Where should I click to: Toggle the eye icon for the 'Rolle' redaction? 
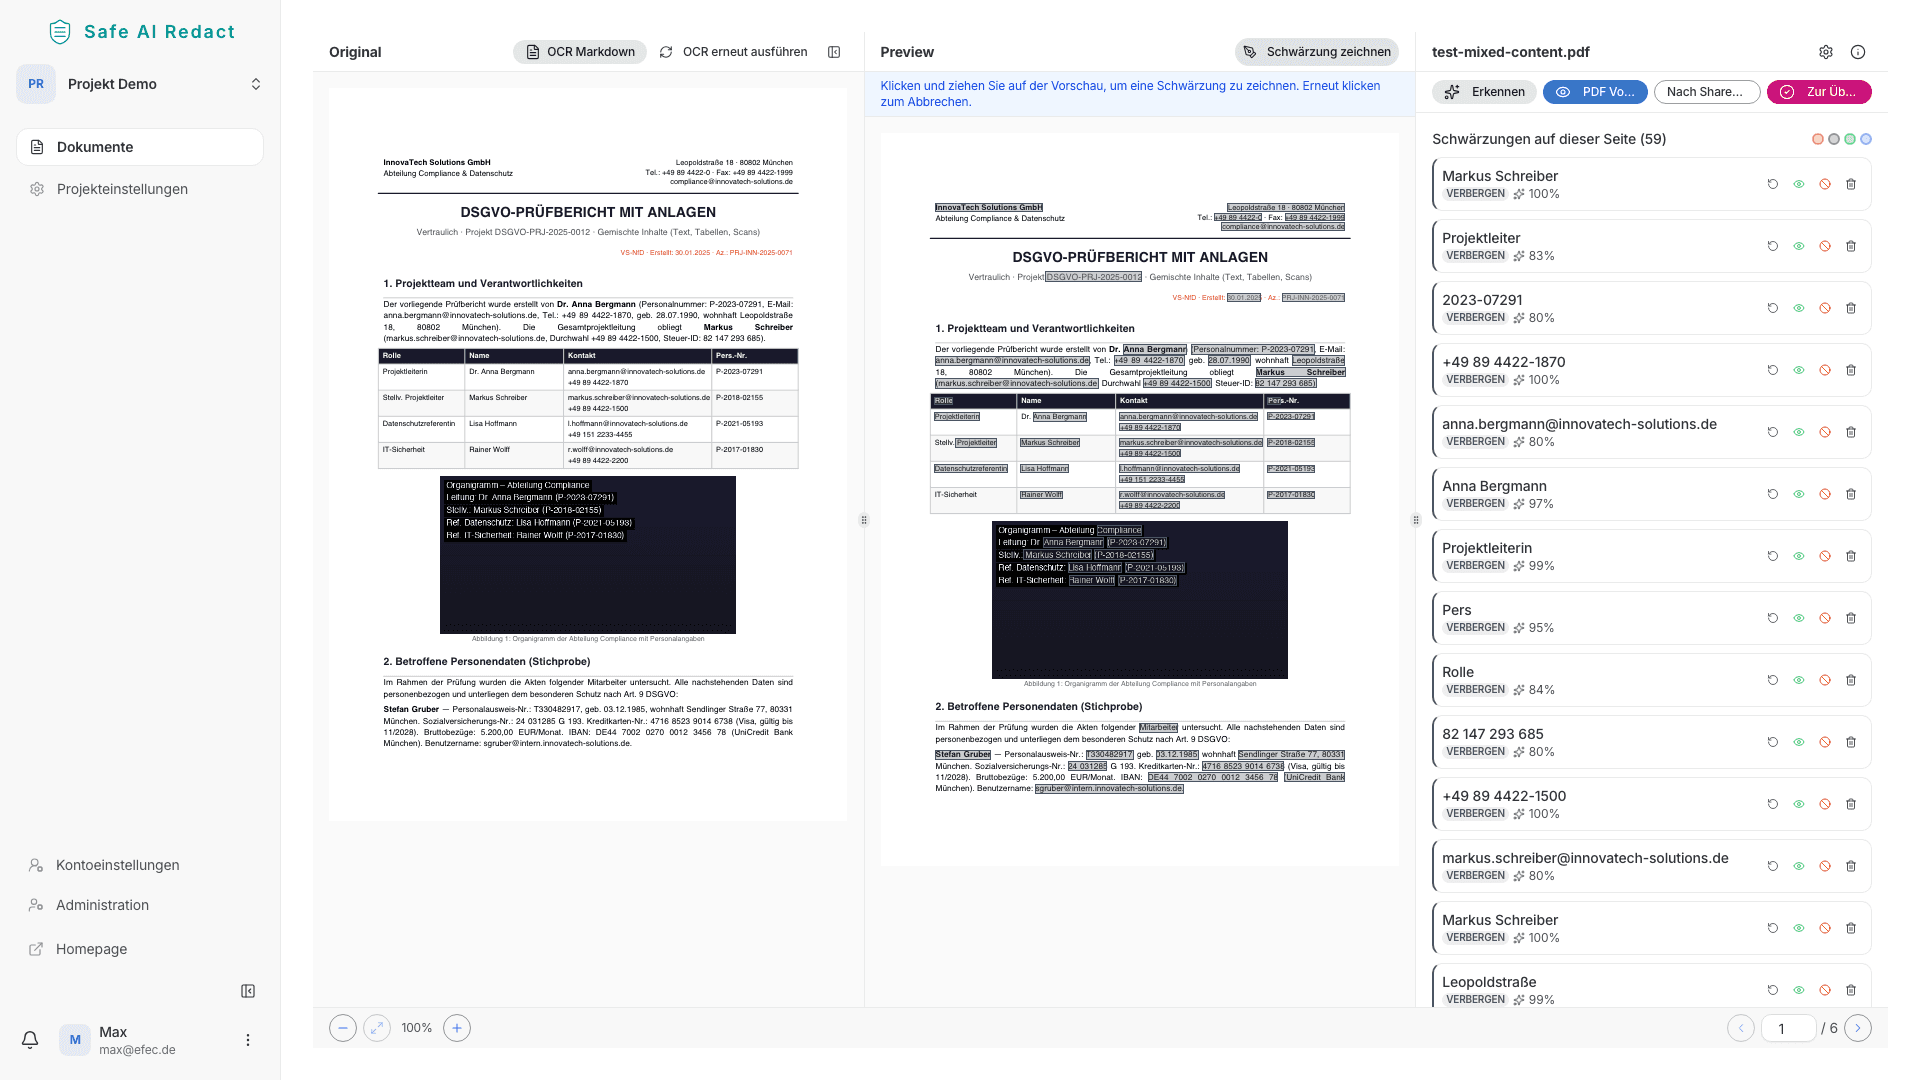point(1799,680)
